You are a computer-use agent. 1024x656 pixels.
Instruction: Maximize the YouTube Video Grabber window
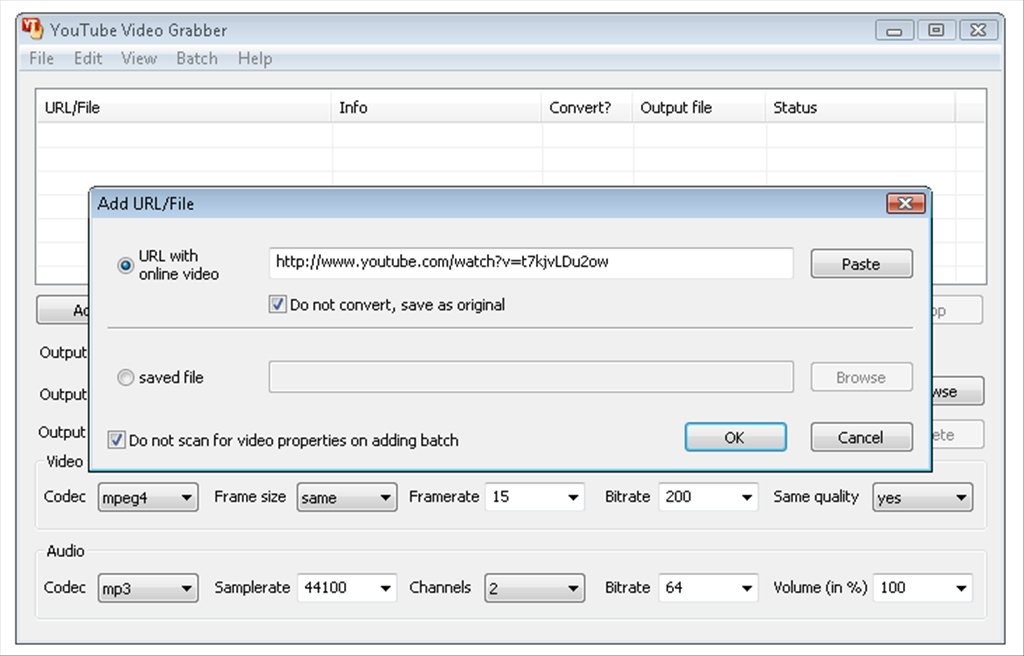[x=936, y=30]
